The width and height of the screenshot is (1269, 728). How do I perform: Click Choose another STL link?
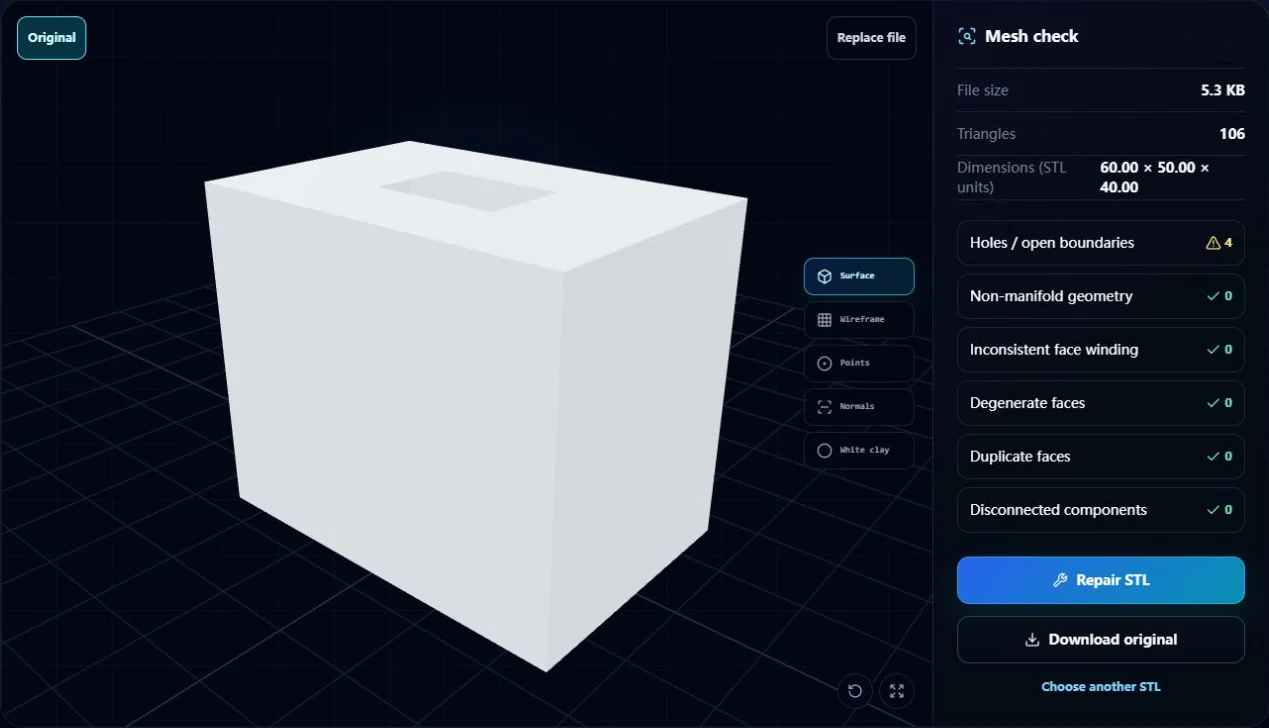(x=1101, y=687)
